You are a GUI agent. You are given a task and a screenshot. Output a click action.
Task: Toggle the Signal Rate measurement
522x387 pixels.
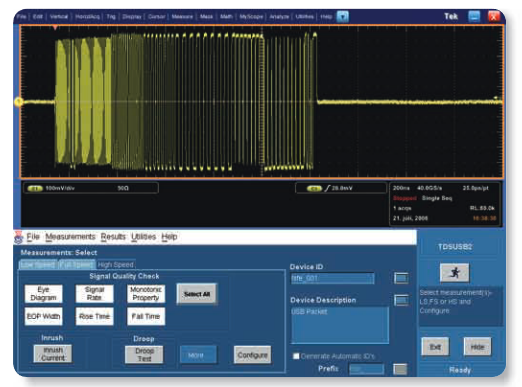(94, 294)
